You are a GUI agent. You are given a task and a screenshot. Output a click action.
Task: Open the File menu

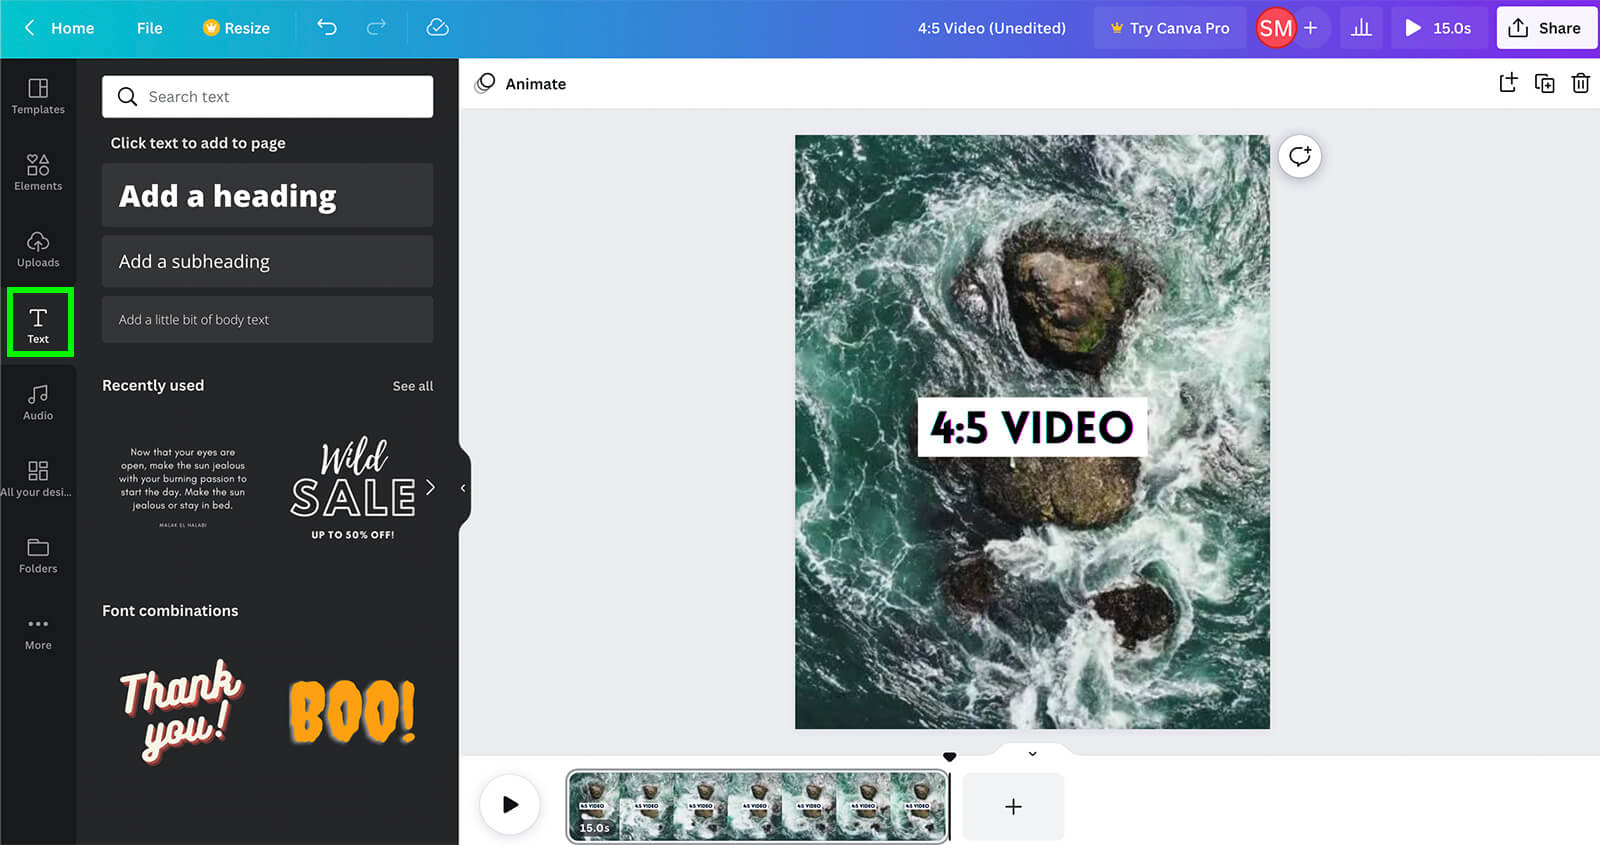pyautogui.click(x=149, y=28)
